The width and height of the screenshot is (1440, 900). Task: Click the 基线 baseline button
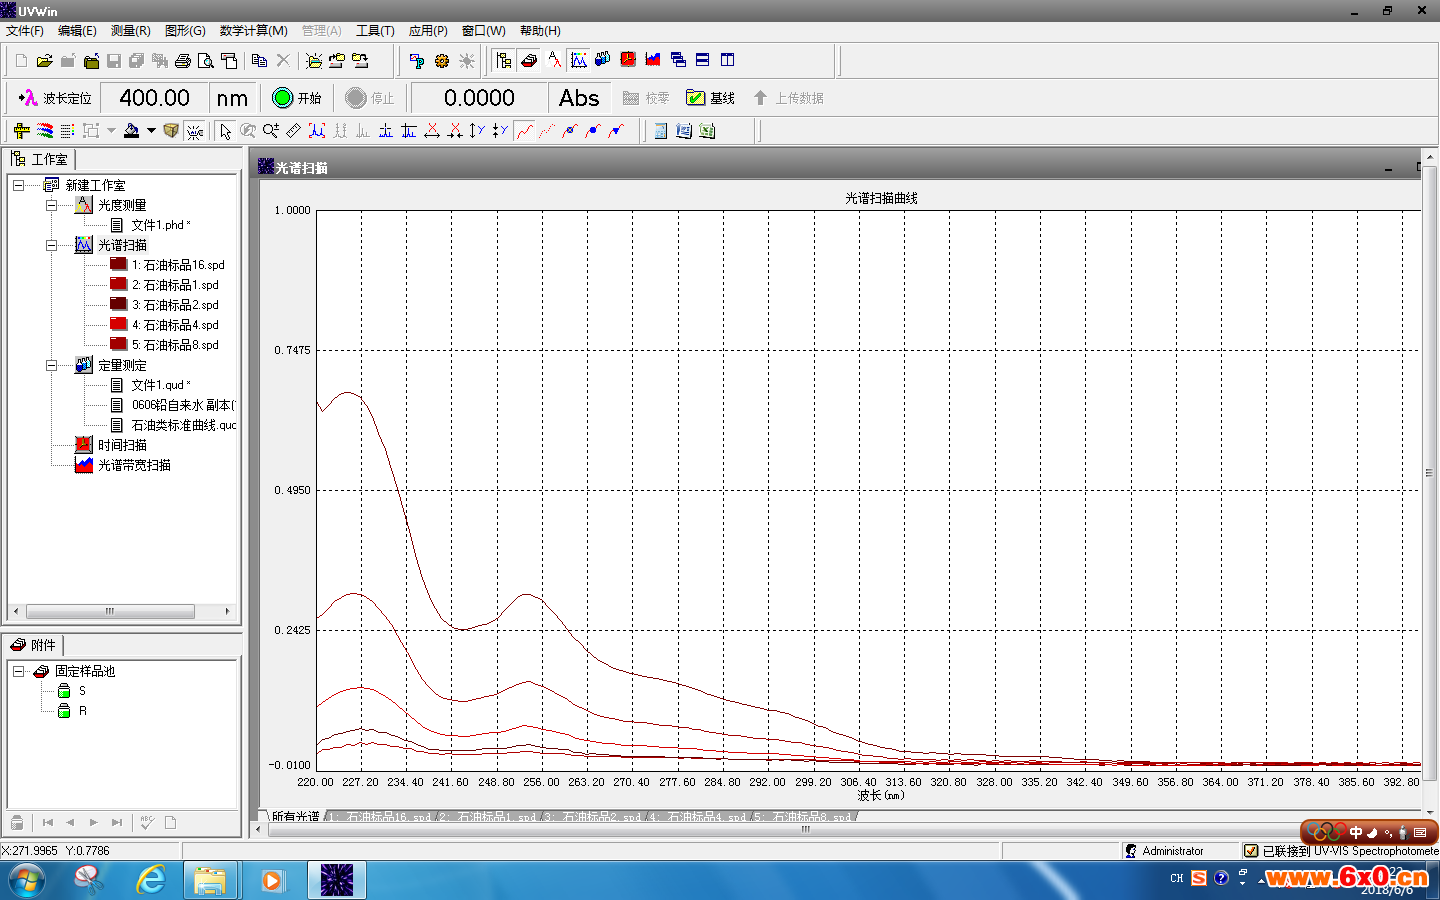710,98
